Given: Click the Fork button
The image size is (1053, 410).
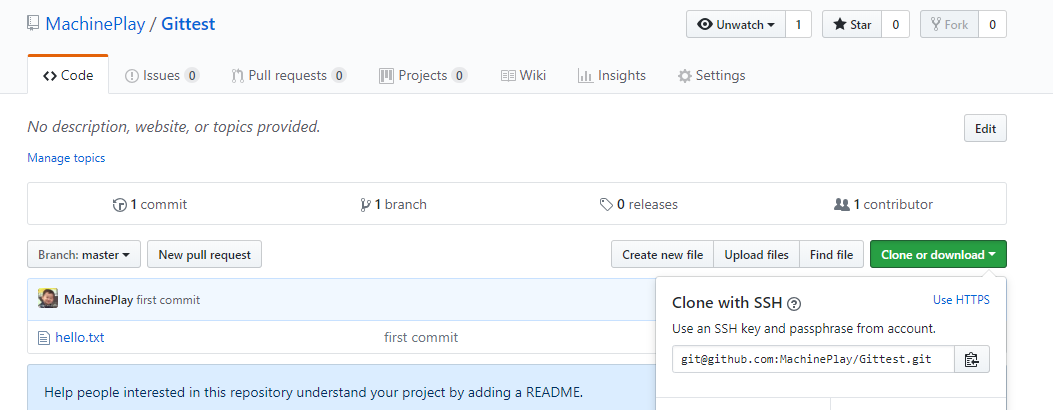Looking at the screenshot, I should click(x=949, y=24).
